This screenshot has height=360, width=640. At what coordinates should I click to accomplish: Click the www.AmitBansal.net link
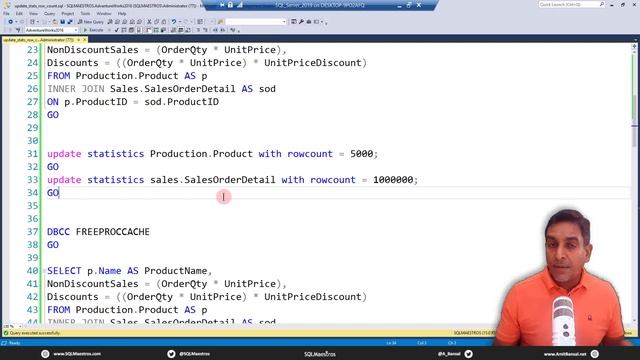[x=565, y=354]
